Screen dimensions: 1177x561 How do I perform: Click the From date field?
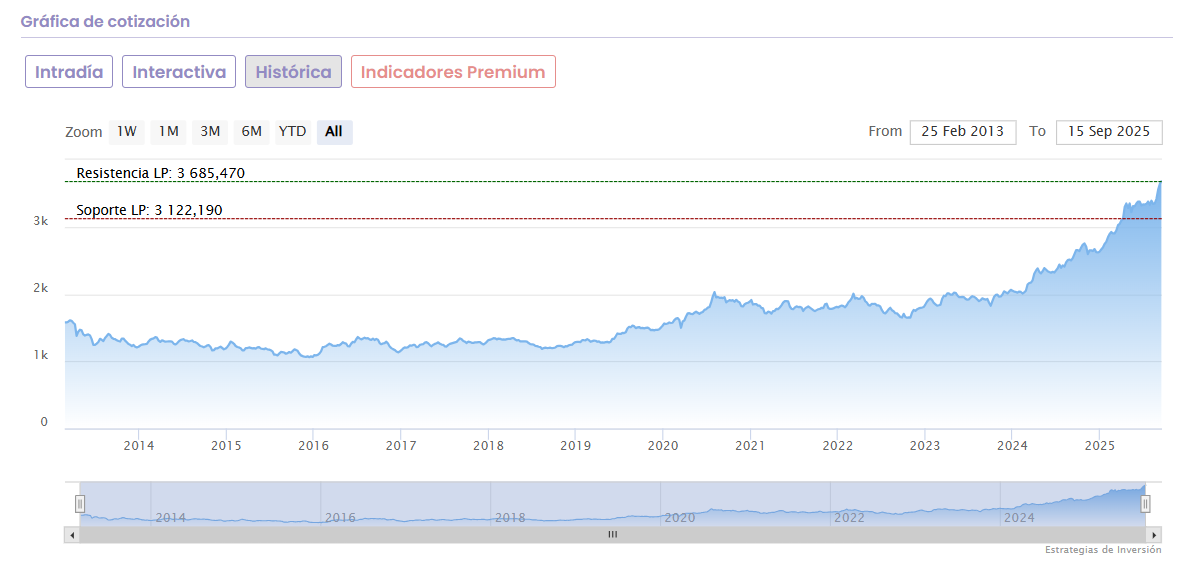pyautogui.click(x=962, y=132)
